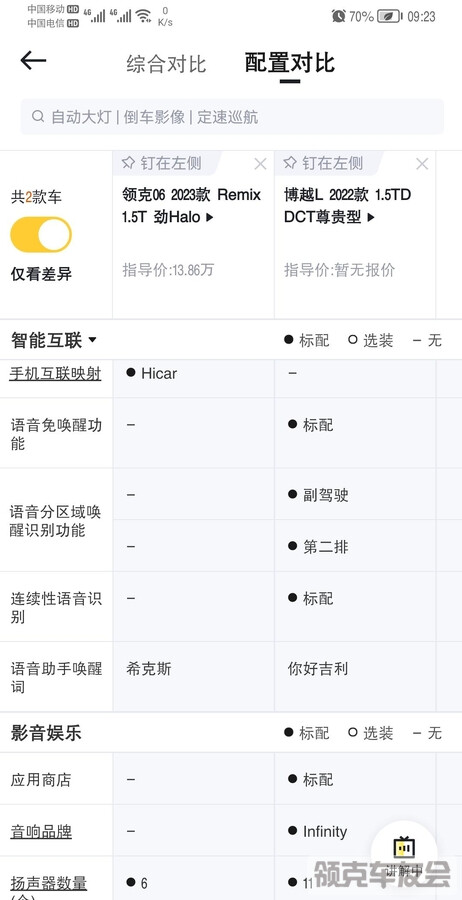Open the 手机互联映射 explanation link

click(56, 374)
